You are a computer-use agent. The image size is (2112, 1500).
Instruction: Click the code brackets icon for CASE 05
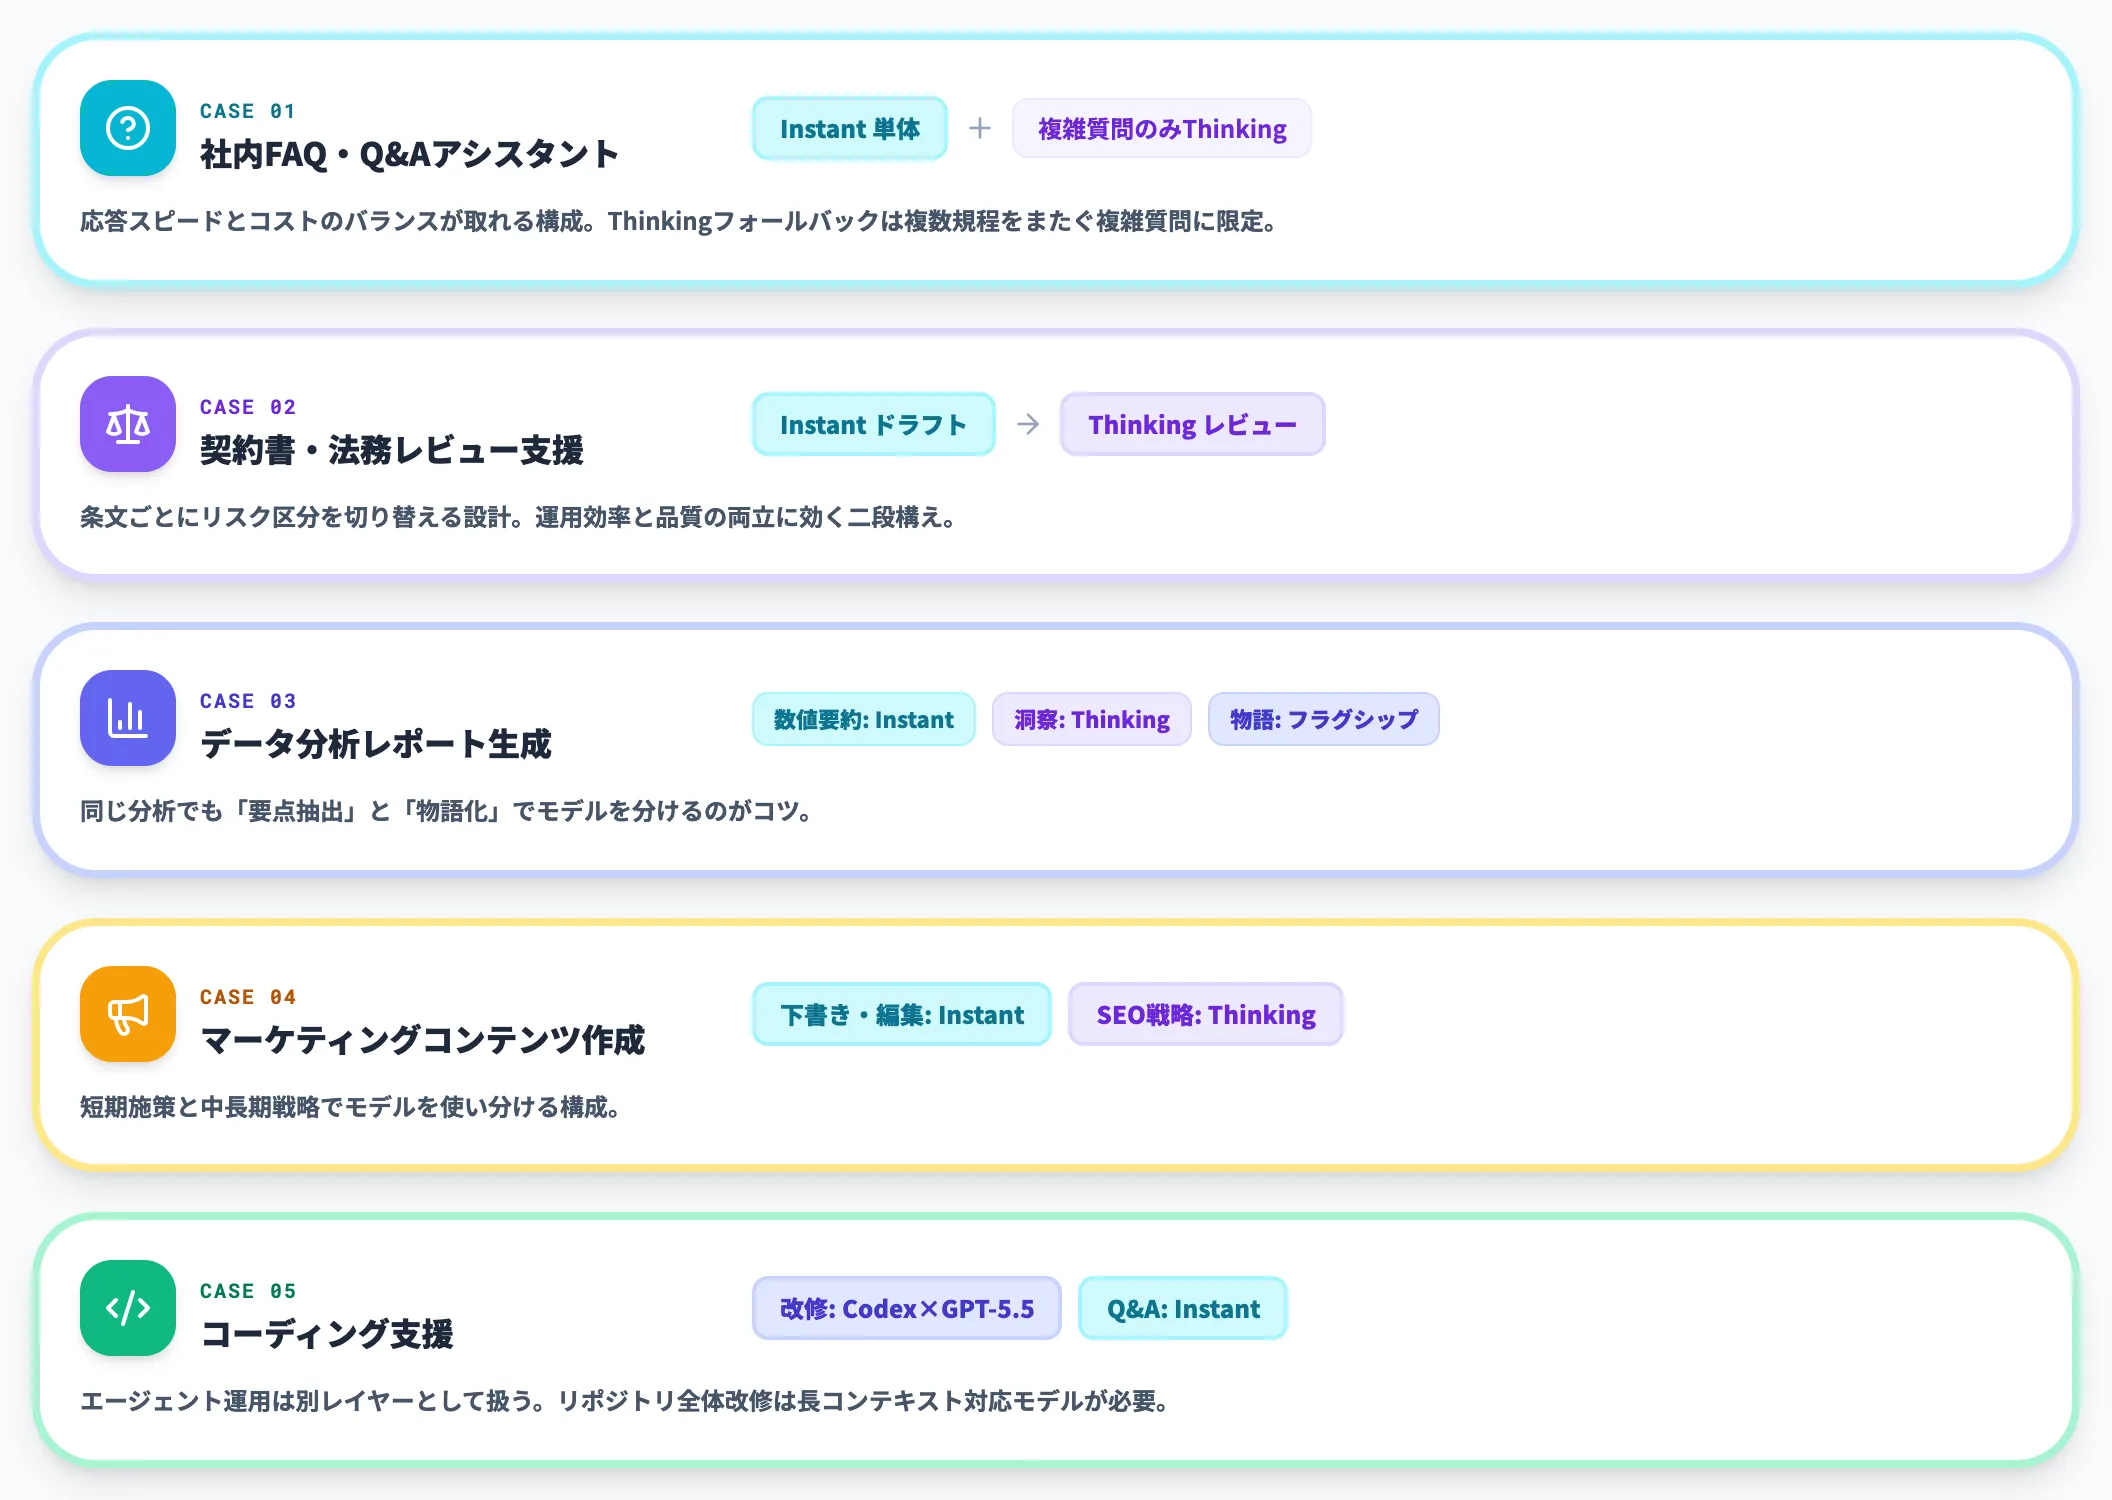pos(128,1308)
